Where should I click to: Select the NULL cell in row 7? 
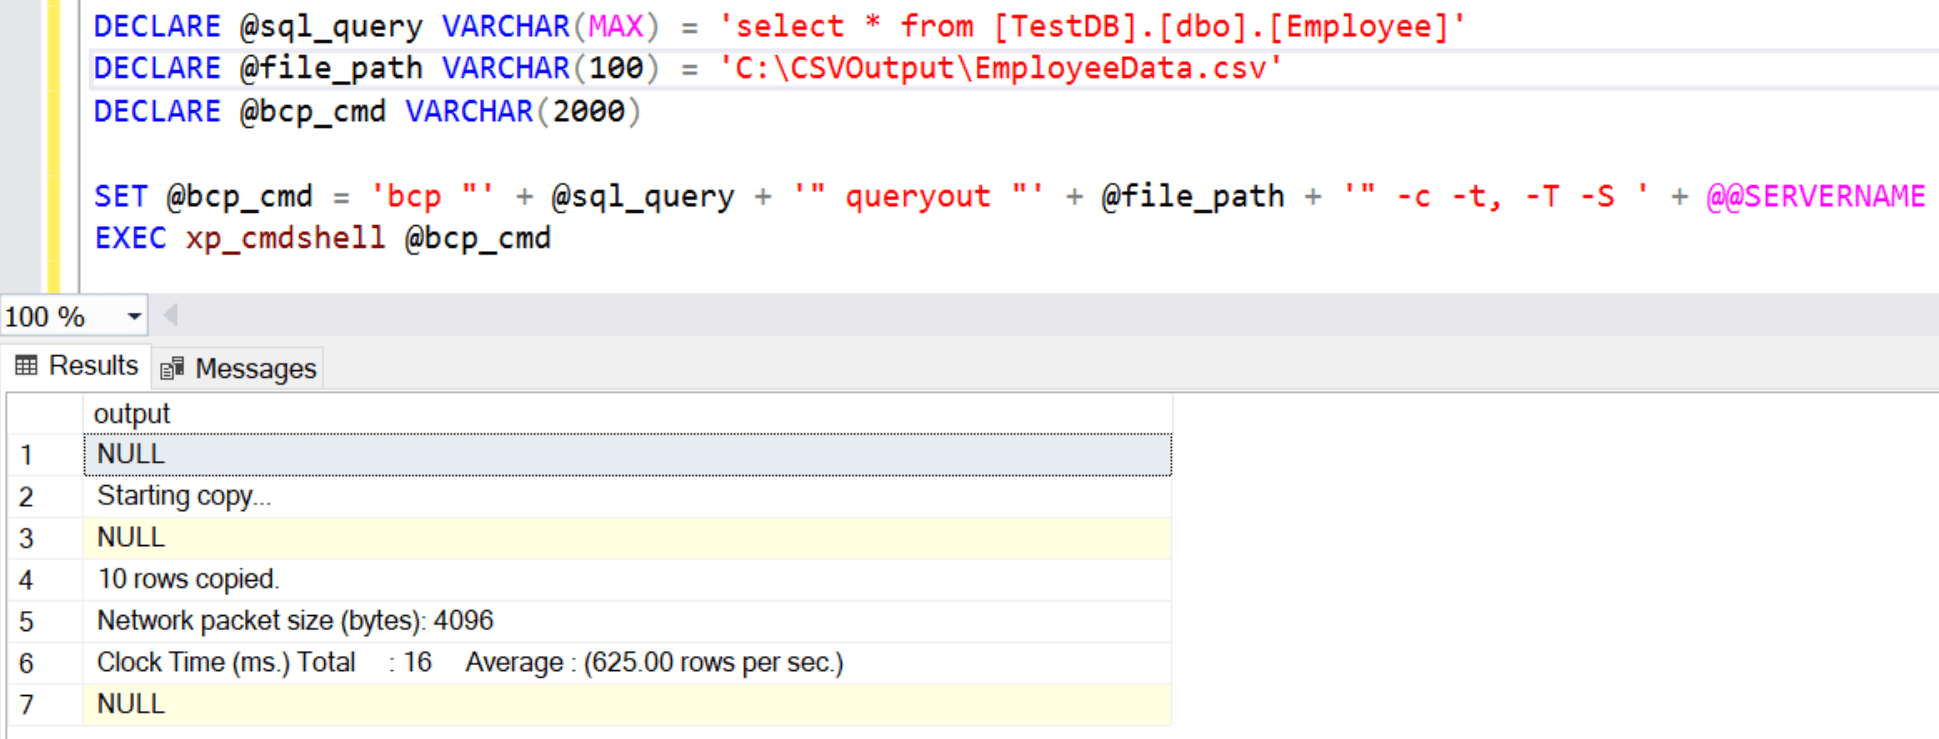627,704
